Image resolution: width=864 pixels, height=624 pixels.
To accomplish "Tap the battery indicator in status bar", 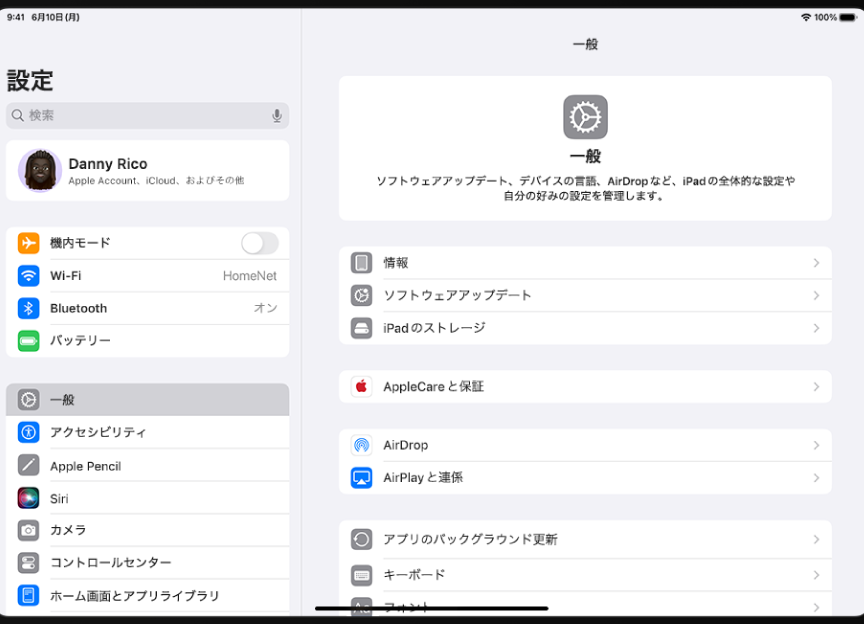I will pyautogui.click(x=848, y=17).
